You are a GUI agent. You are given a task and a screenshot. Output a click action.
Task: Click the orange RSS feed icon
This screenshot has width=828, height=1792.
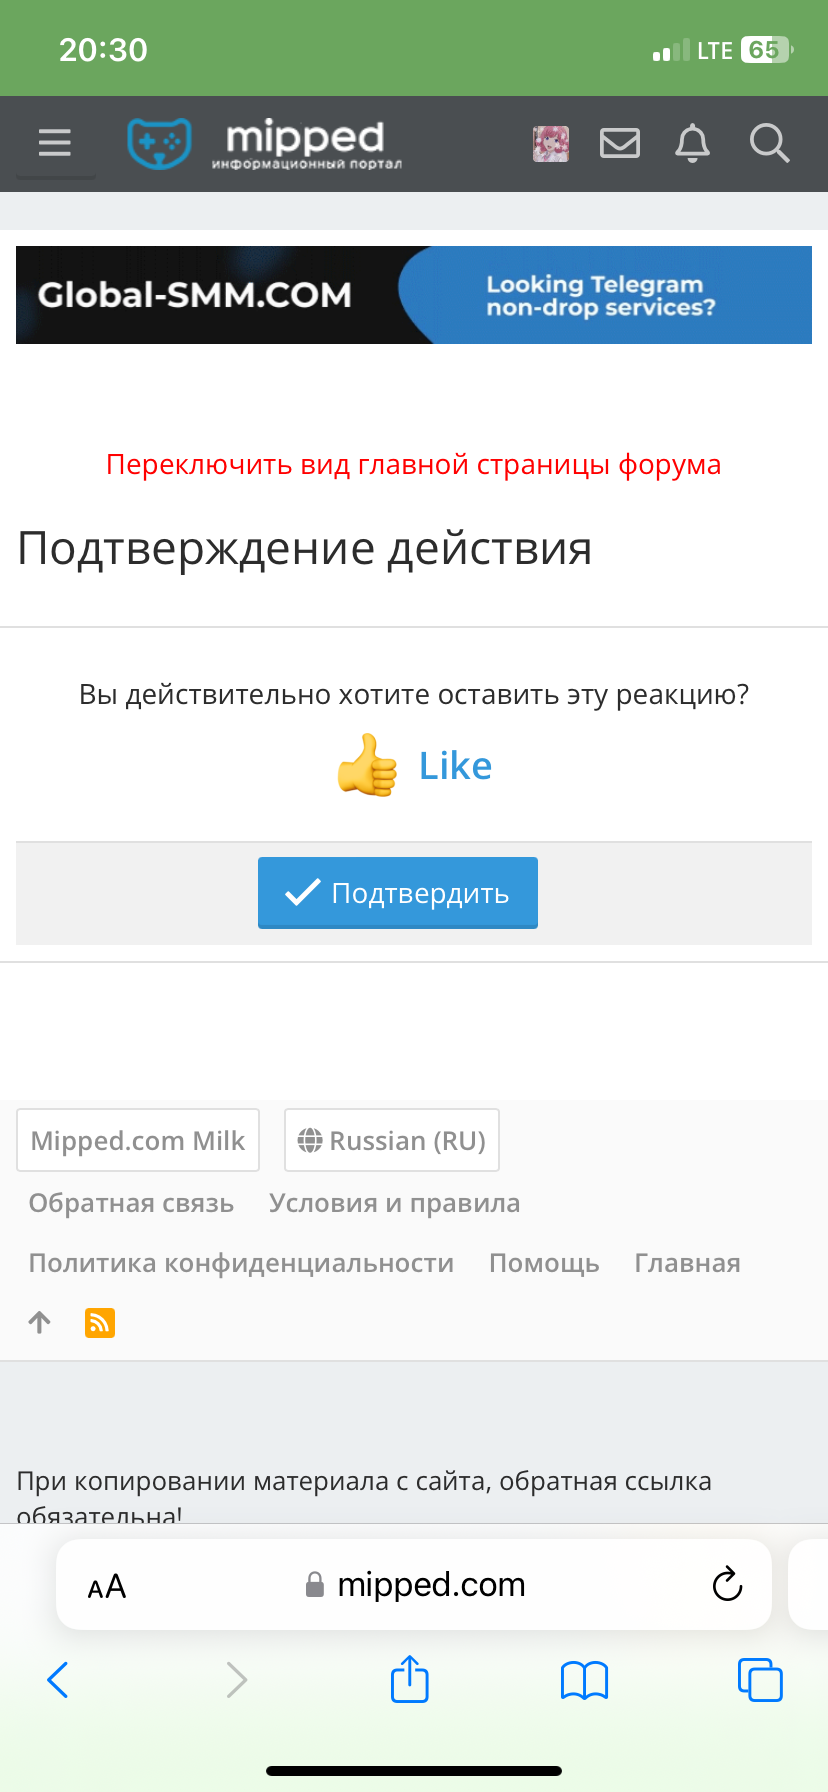point(100,1323)
